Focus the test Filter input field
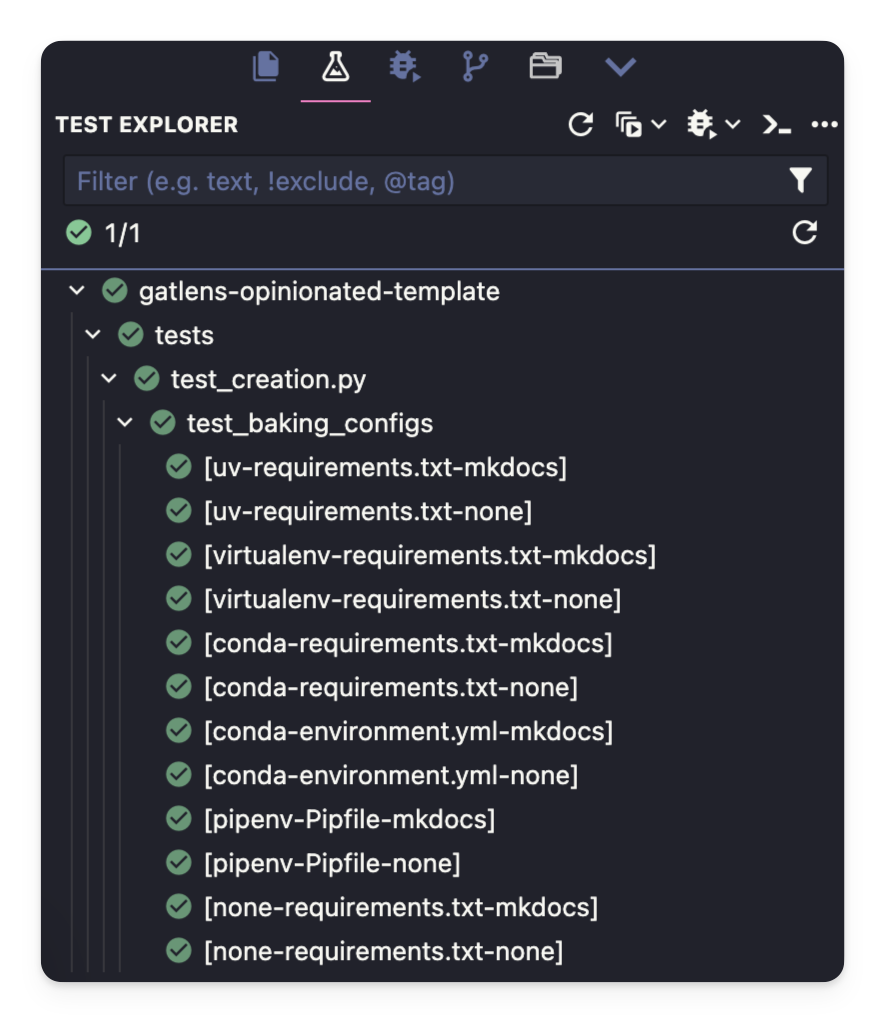Screen dimensions: 885x1023 click(445, 181)
